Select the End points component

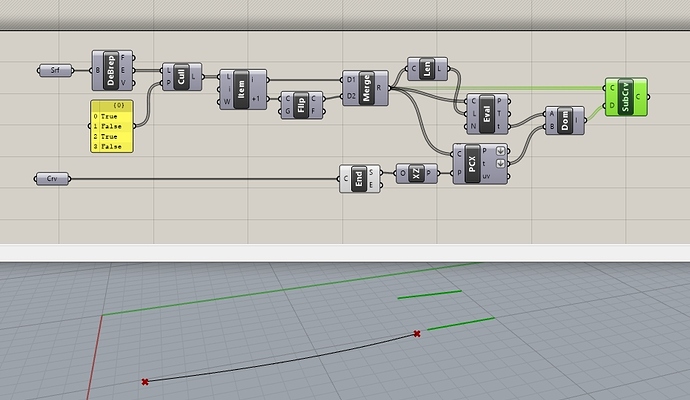360,179
